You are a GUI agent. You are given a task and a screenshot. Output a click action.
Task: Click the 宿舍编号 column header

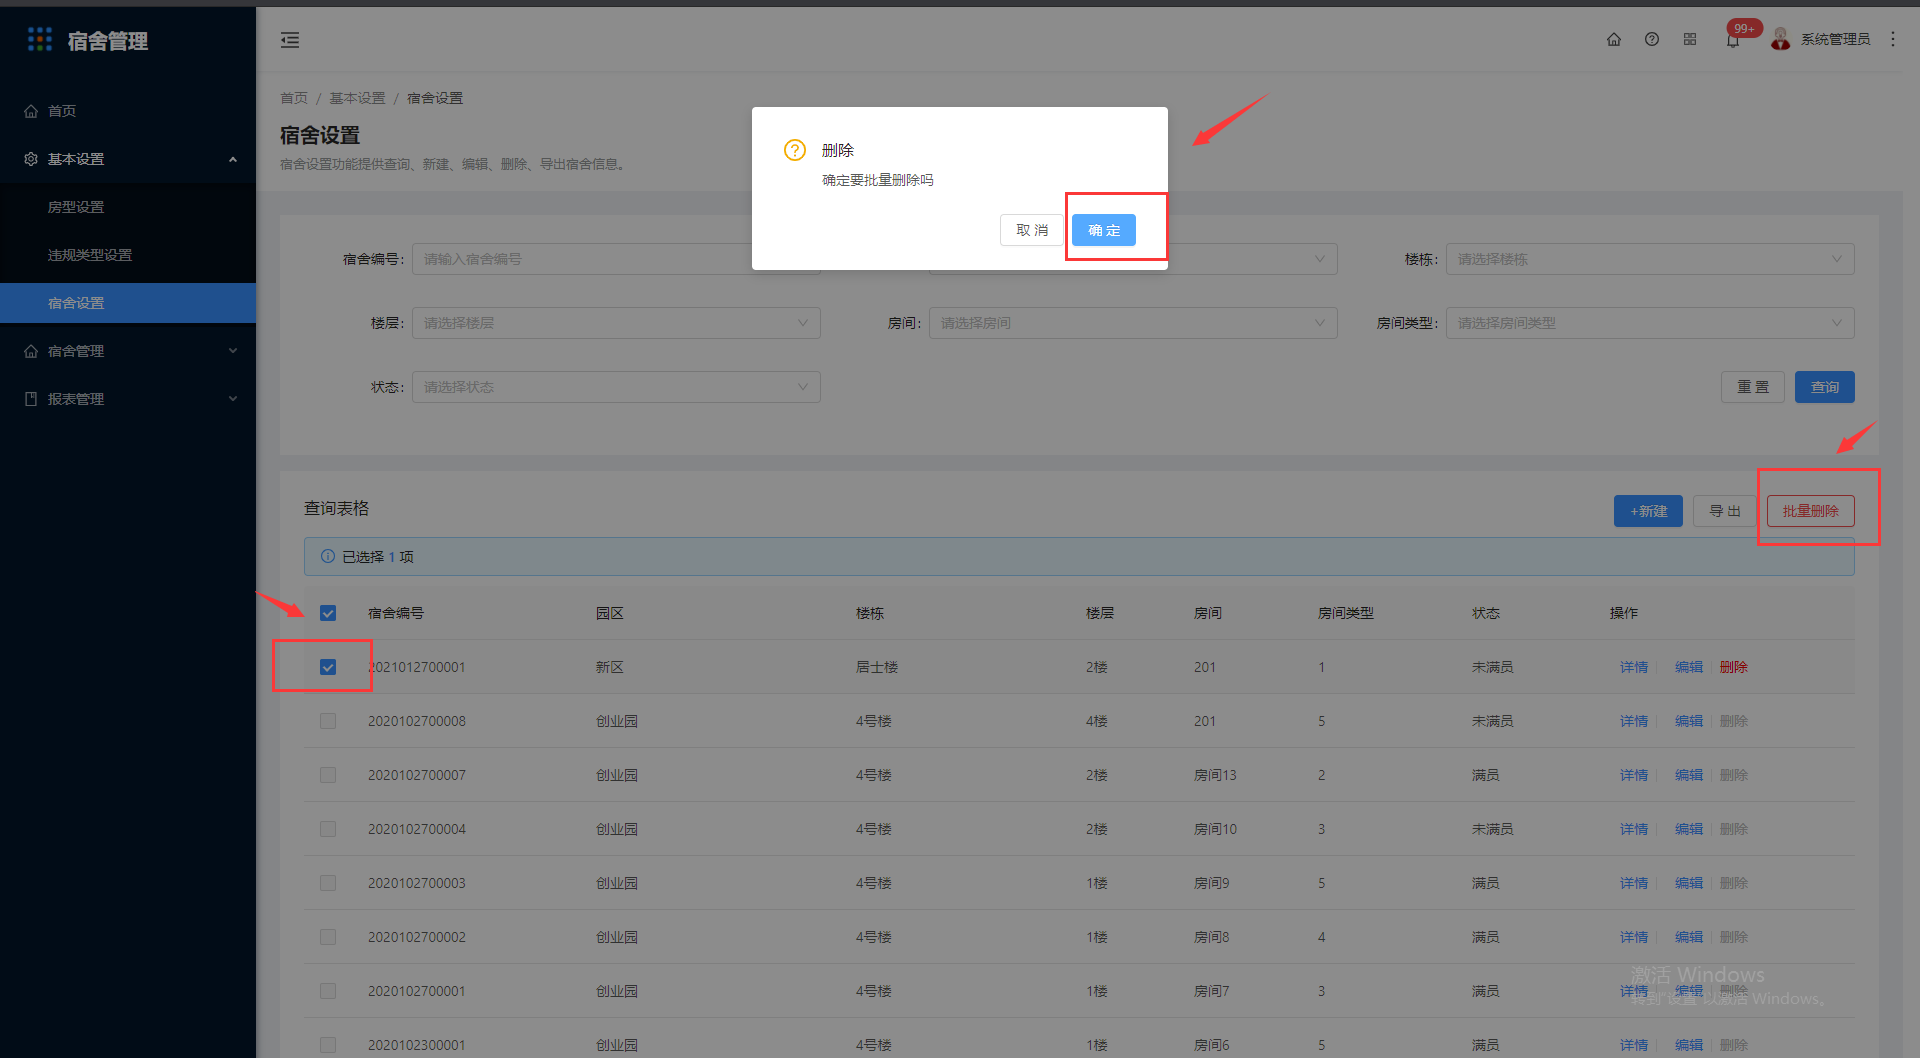point(396,613)
